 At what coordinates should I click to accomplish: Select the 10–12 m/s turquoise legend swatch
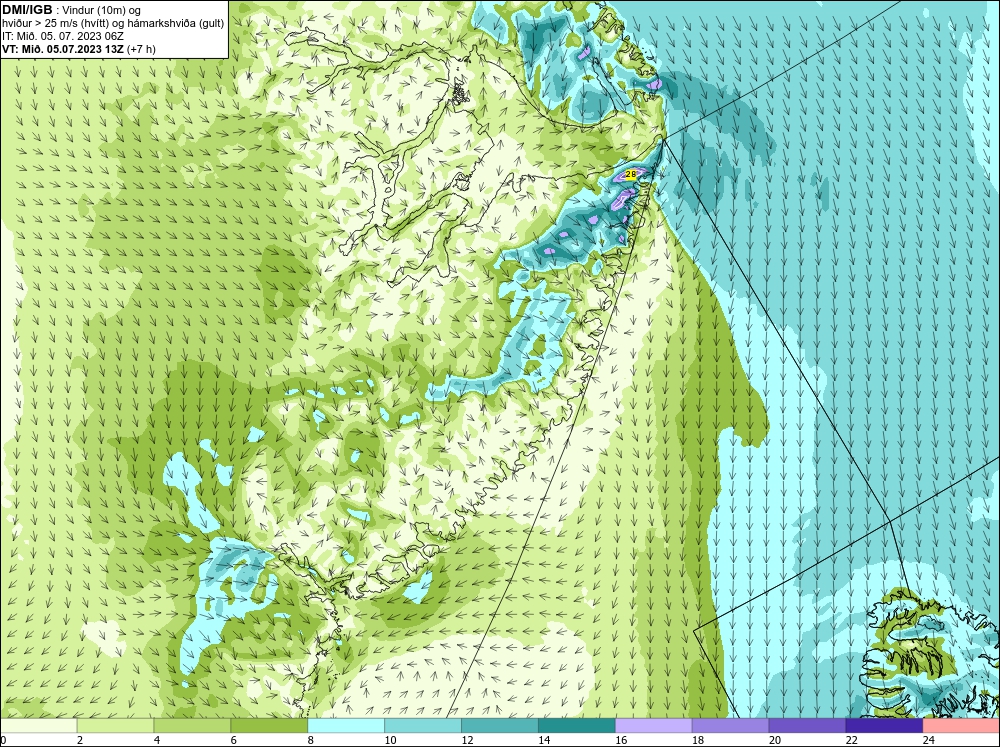(423, 726)
